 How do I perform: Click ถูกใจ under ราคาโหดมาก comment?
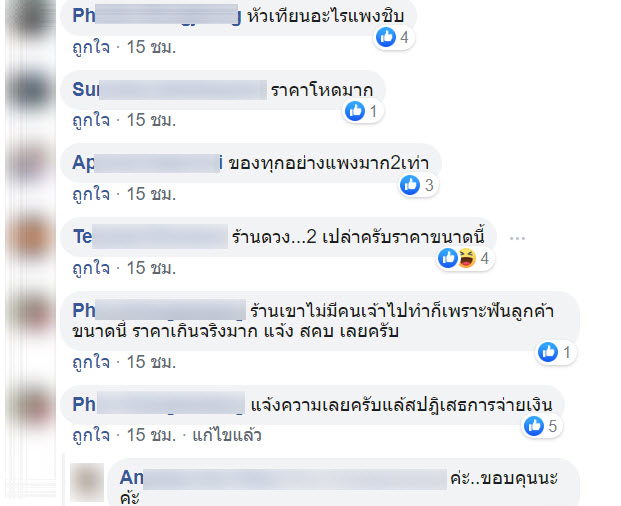tap(91, 120)
